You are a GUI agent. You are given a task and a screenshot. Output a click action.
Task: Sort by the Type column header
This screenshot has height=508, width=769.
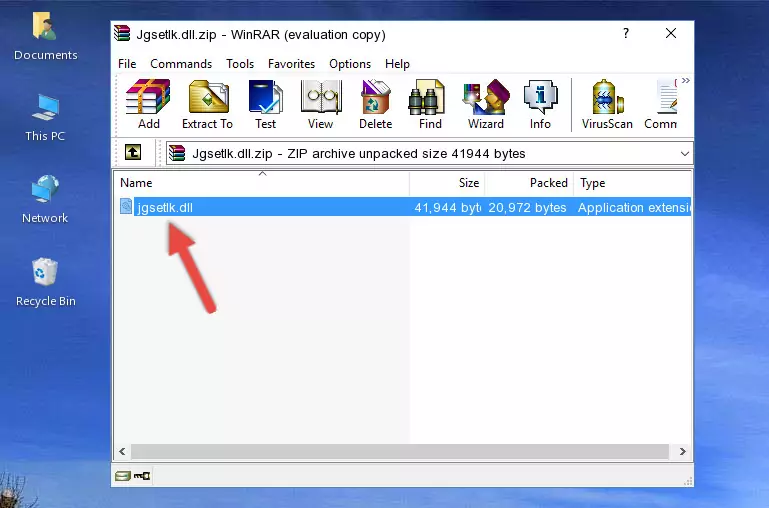point(632,183)
